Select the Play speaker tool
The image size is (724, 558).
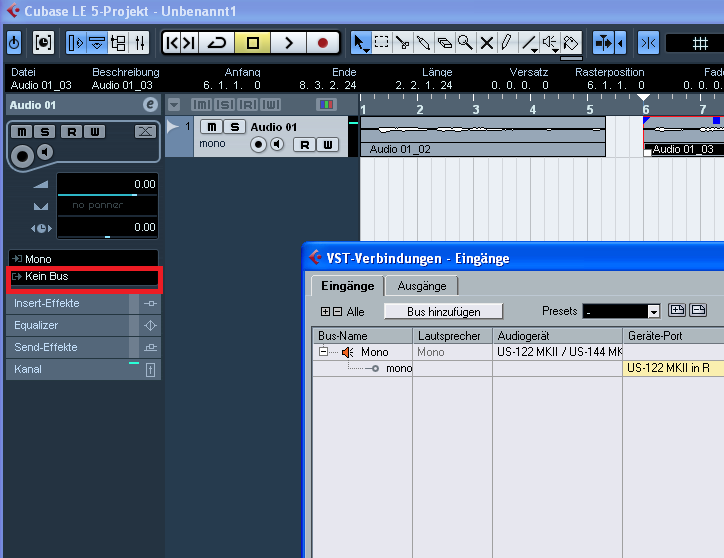(x=550, y=43)
